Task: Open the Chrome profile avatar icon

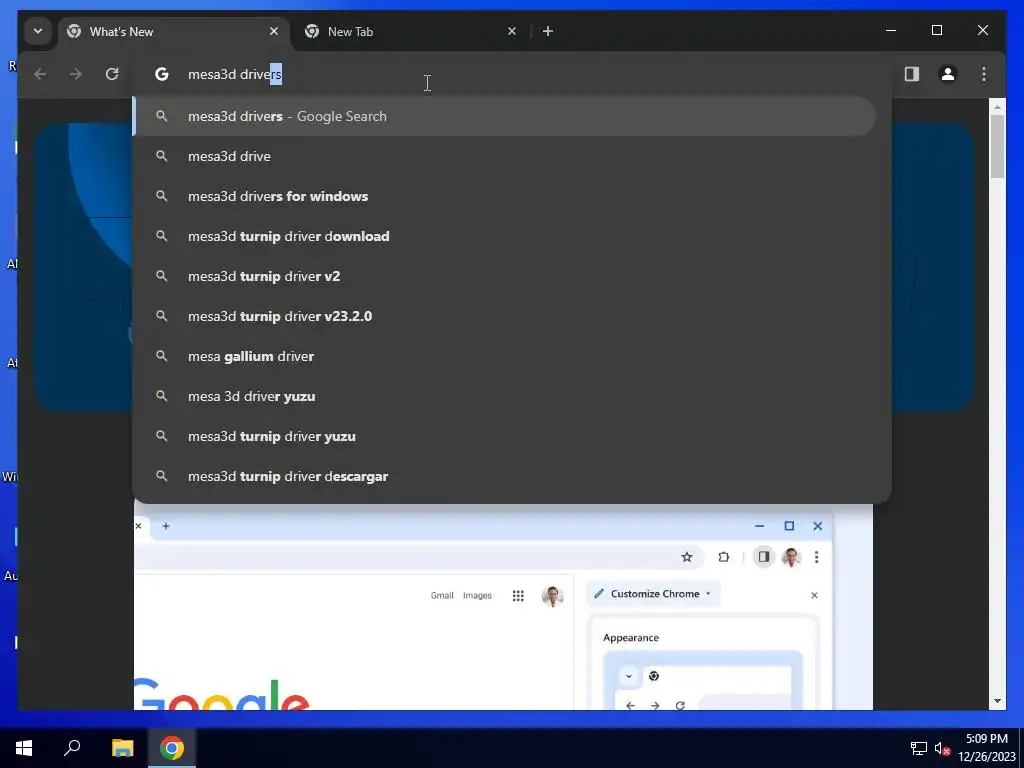Action: coord(948,74)
